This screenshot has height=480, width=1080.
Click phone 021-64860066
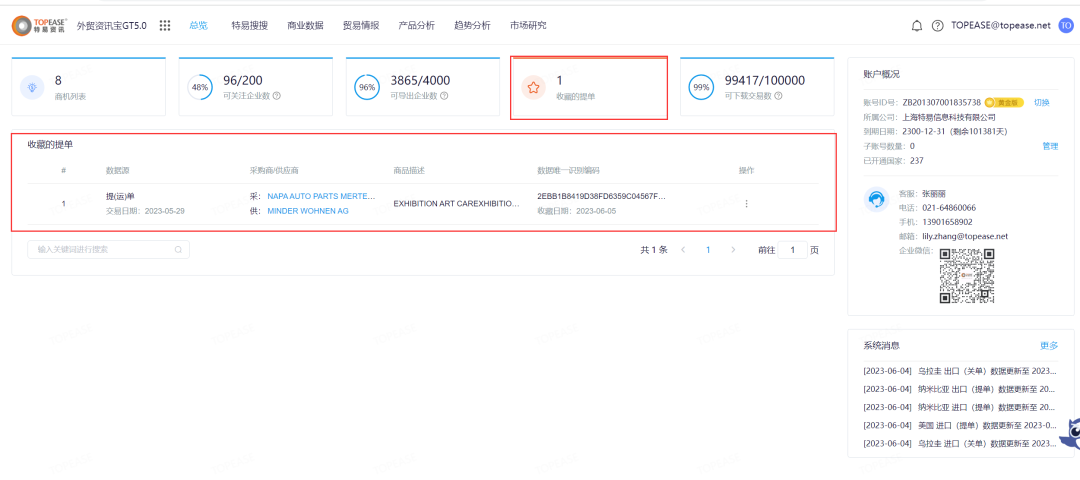point(948,208)
